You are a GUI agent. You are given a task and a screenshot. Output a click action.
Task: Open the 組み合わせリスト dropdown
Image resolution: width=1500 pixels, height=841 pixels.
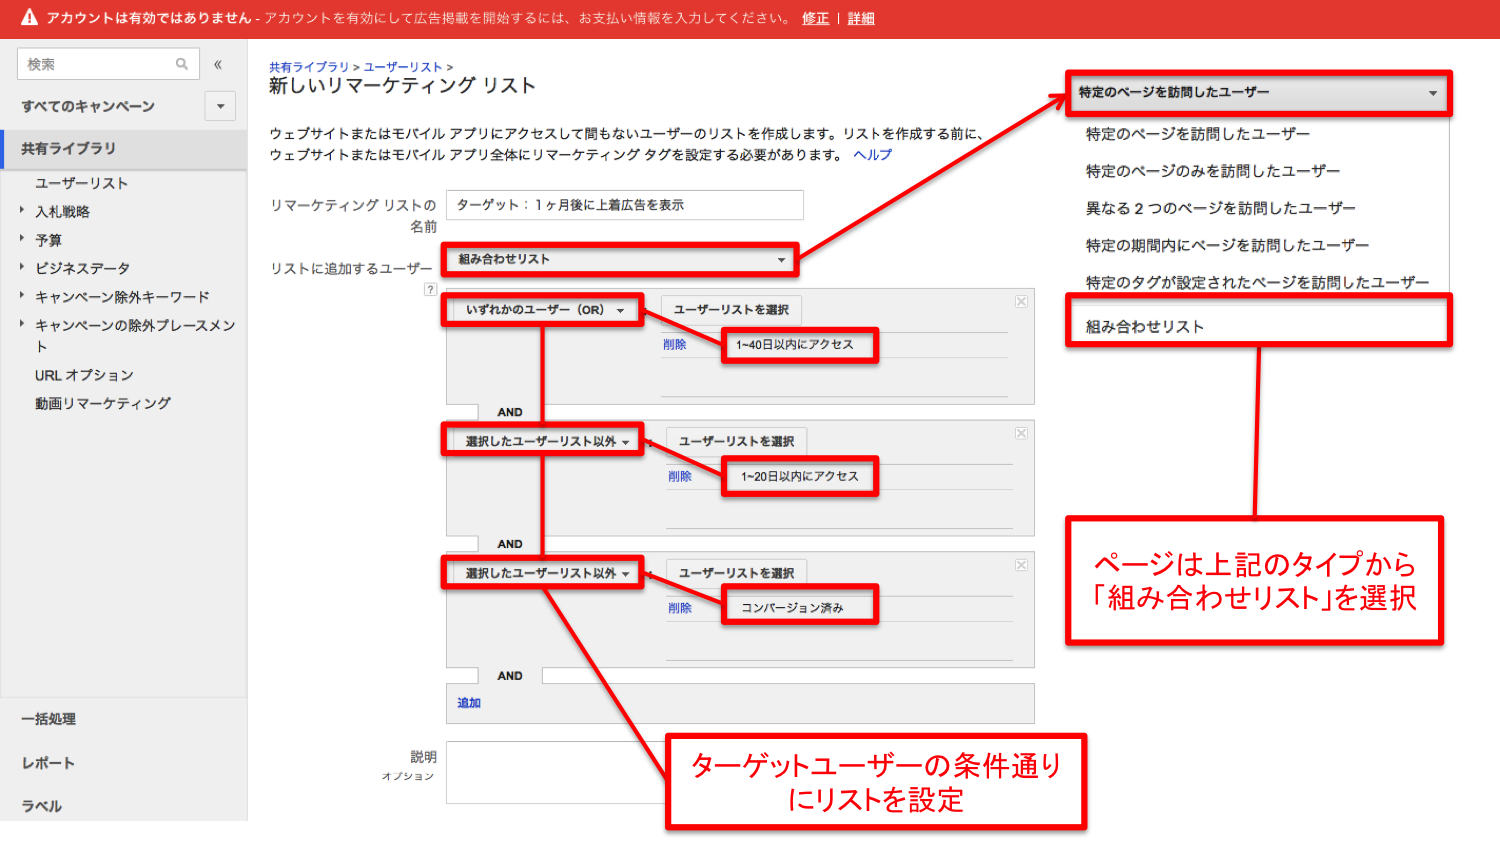[x=619, y=259]
